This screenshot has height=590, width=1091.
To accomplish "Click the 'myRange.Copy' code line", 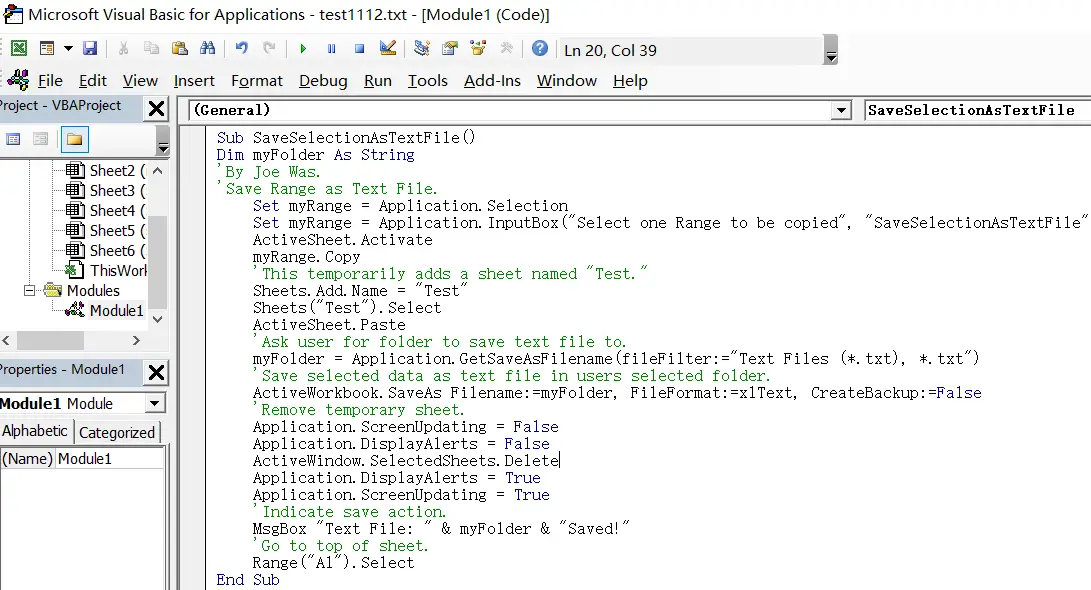I will click(306, 257).
